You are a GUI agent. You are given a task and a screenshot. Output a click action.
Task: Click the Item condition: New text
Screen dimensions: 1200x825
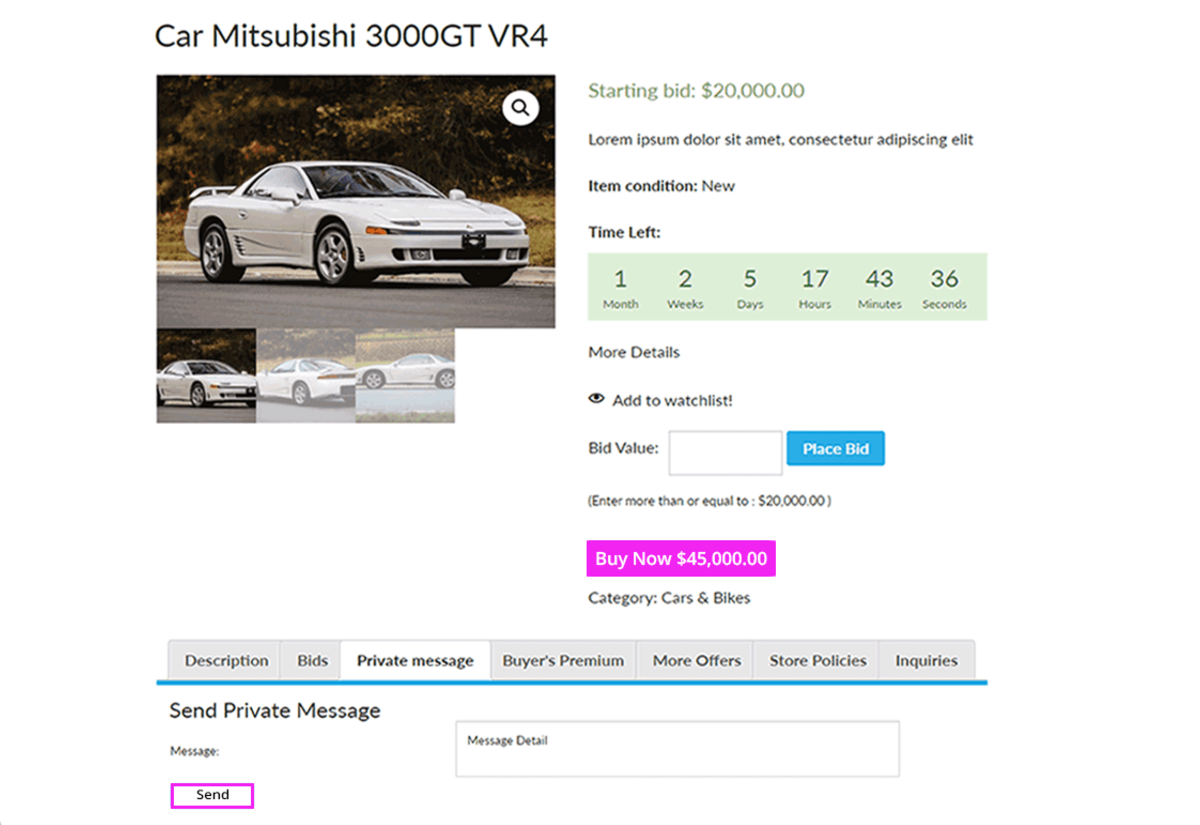661,186
